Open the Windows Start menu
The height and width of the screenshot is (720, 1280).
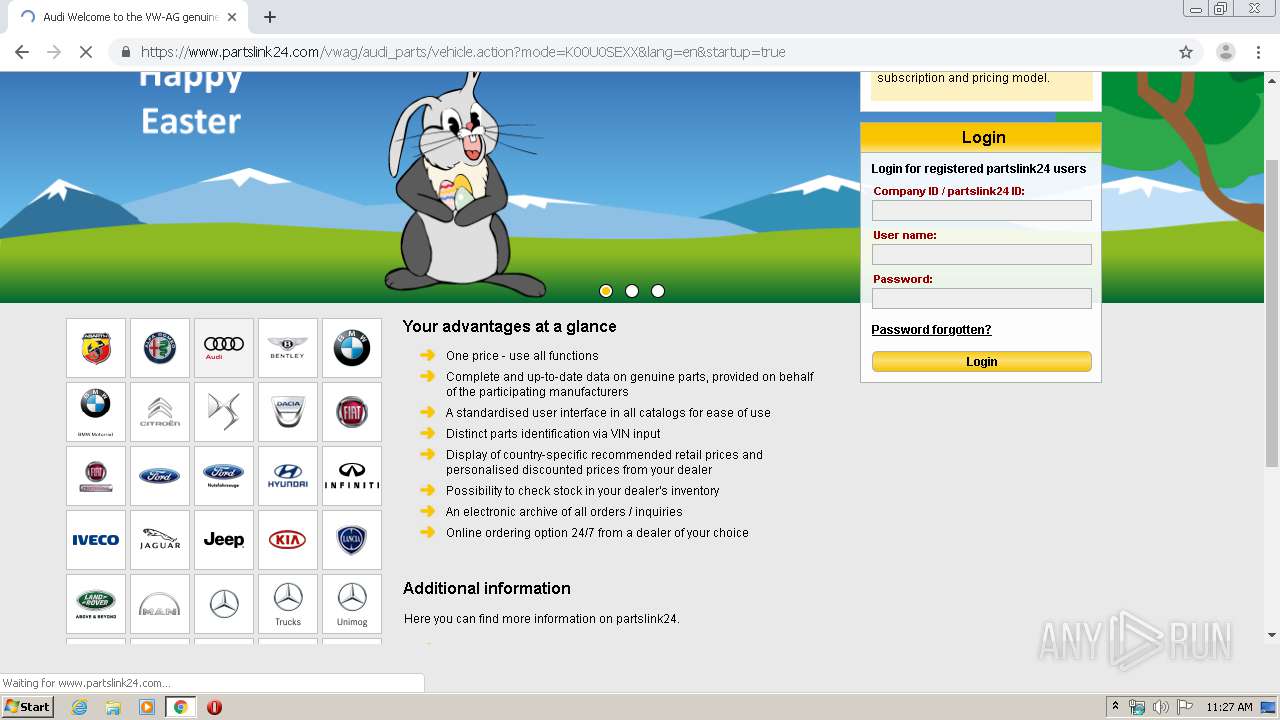(27, 706)
